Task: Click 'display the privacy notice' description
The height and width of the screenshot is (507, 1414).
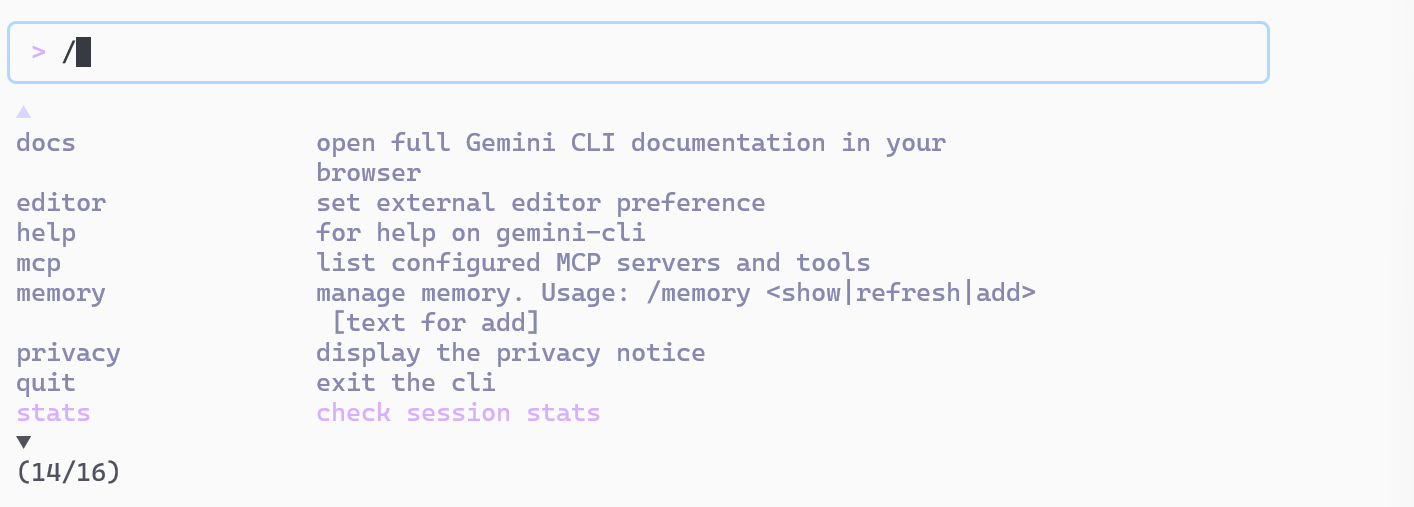Action: [510, 353]
